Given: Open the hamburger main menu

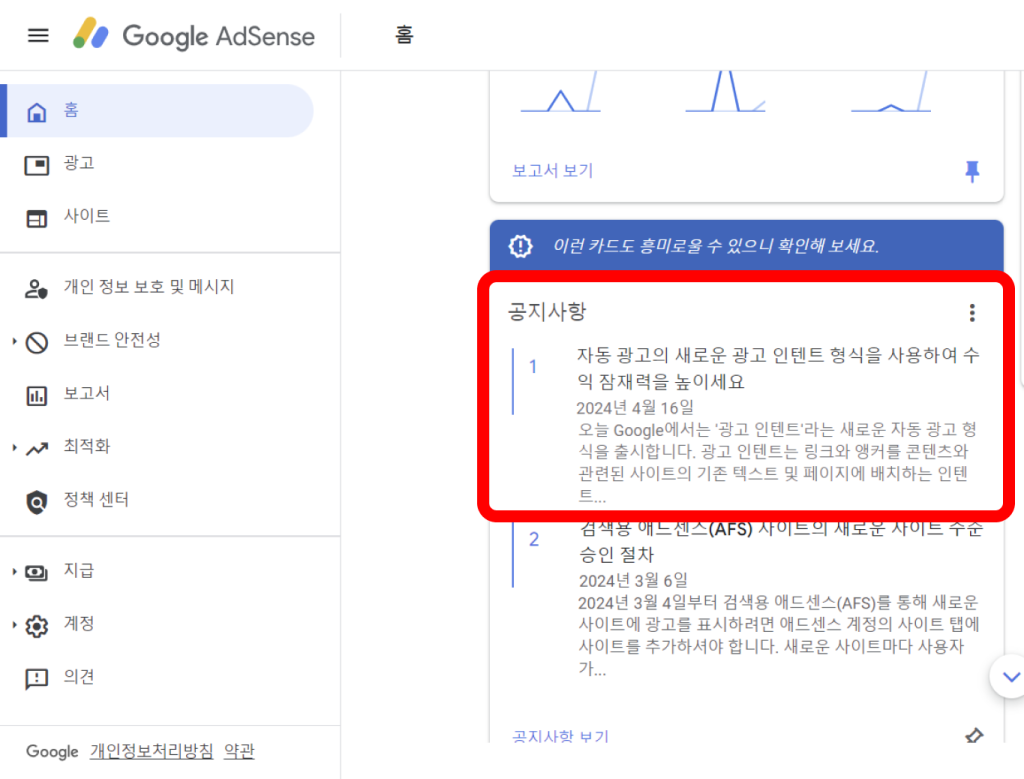Looking at the screenshot, I should click(38, 35).
